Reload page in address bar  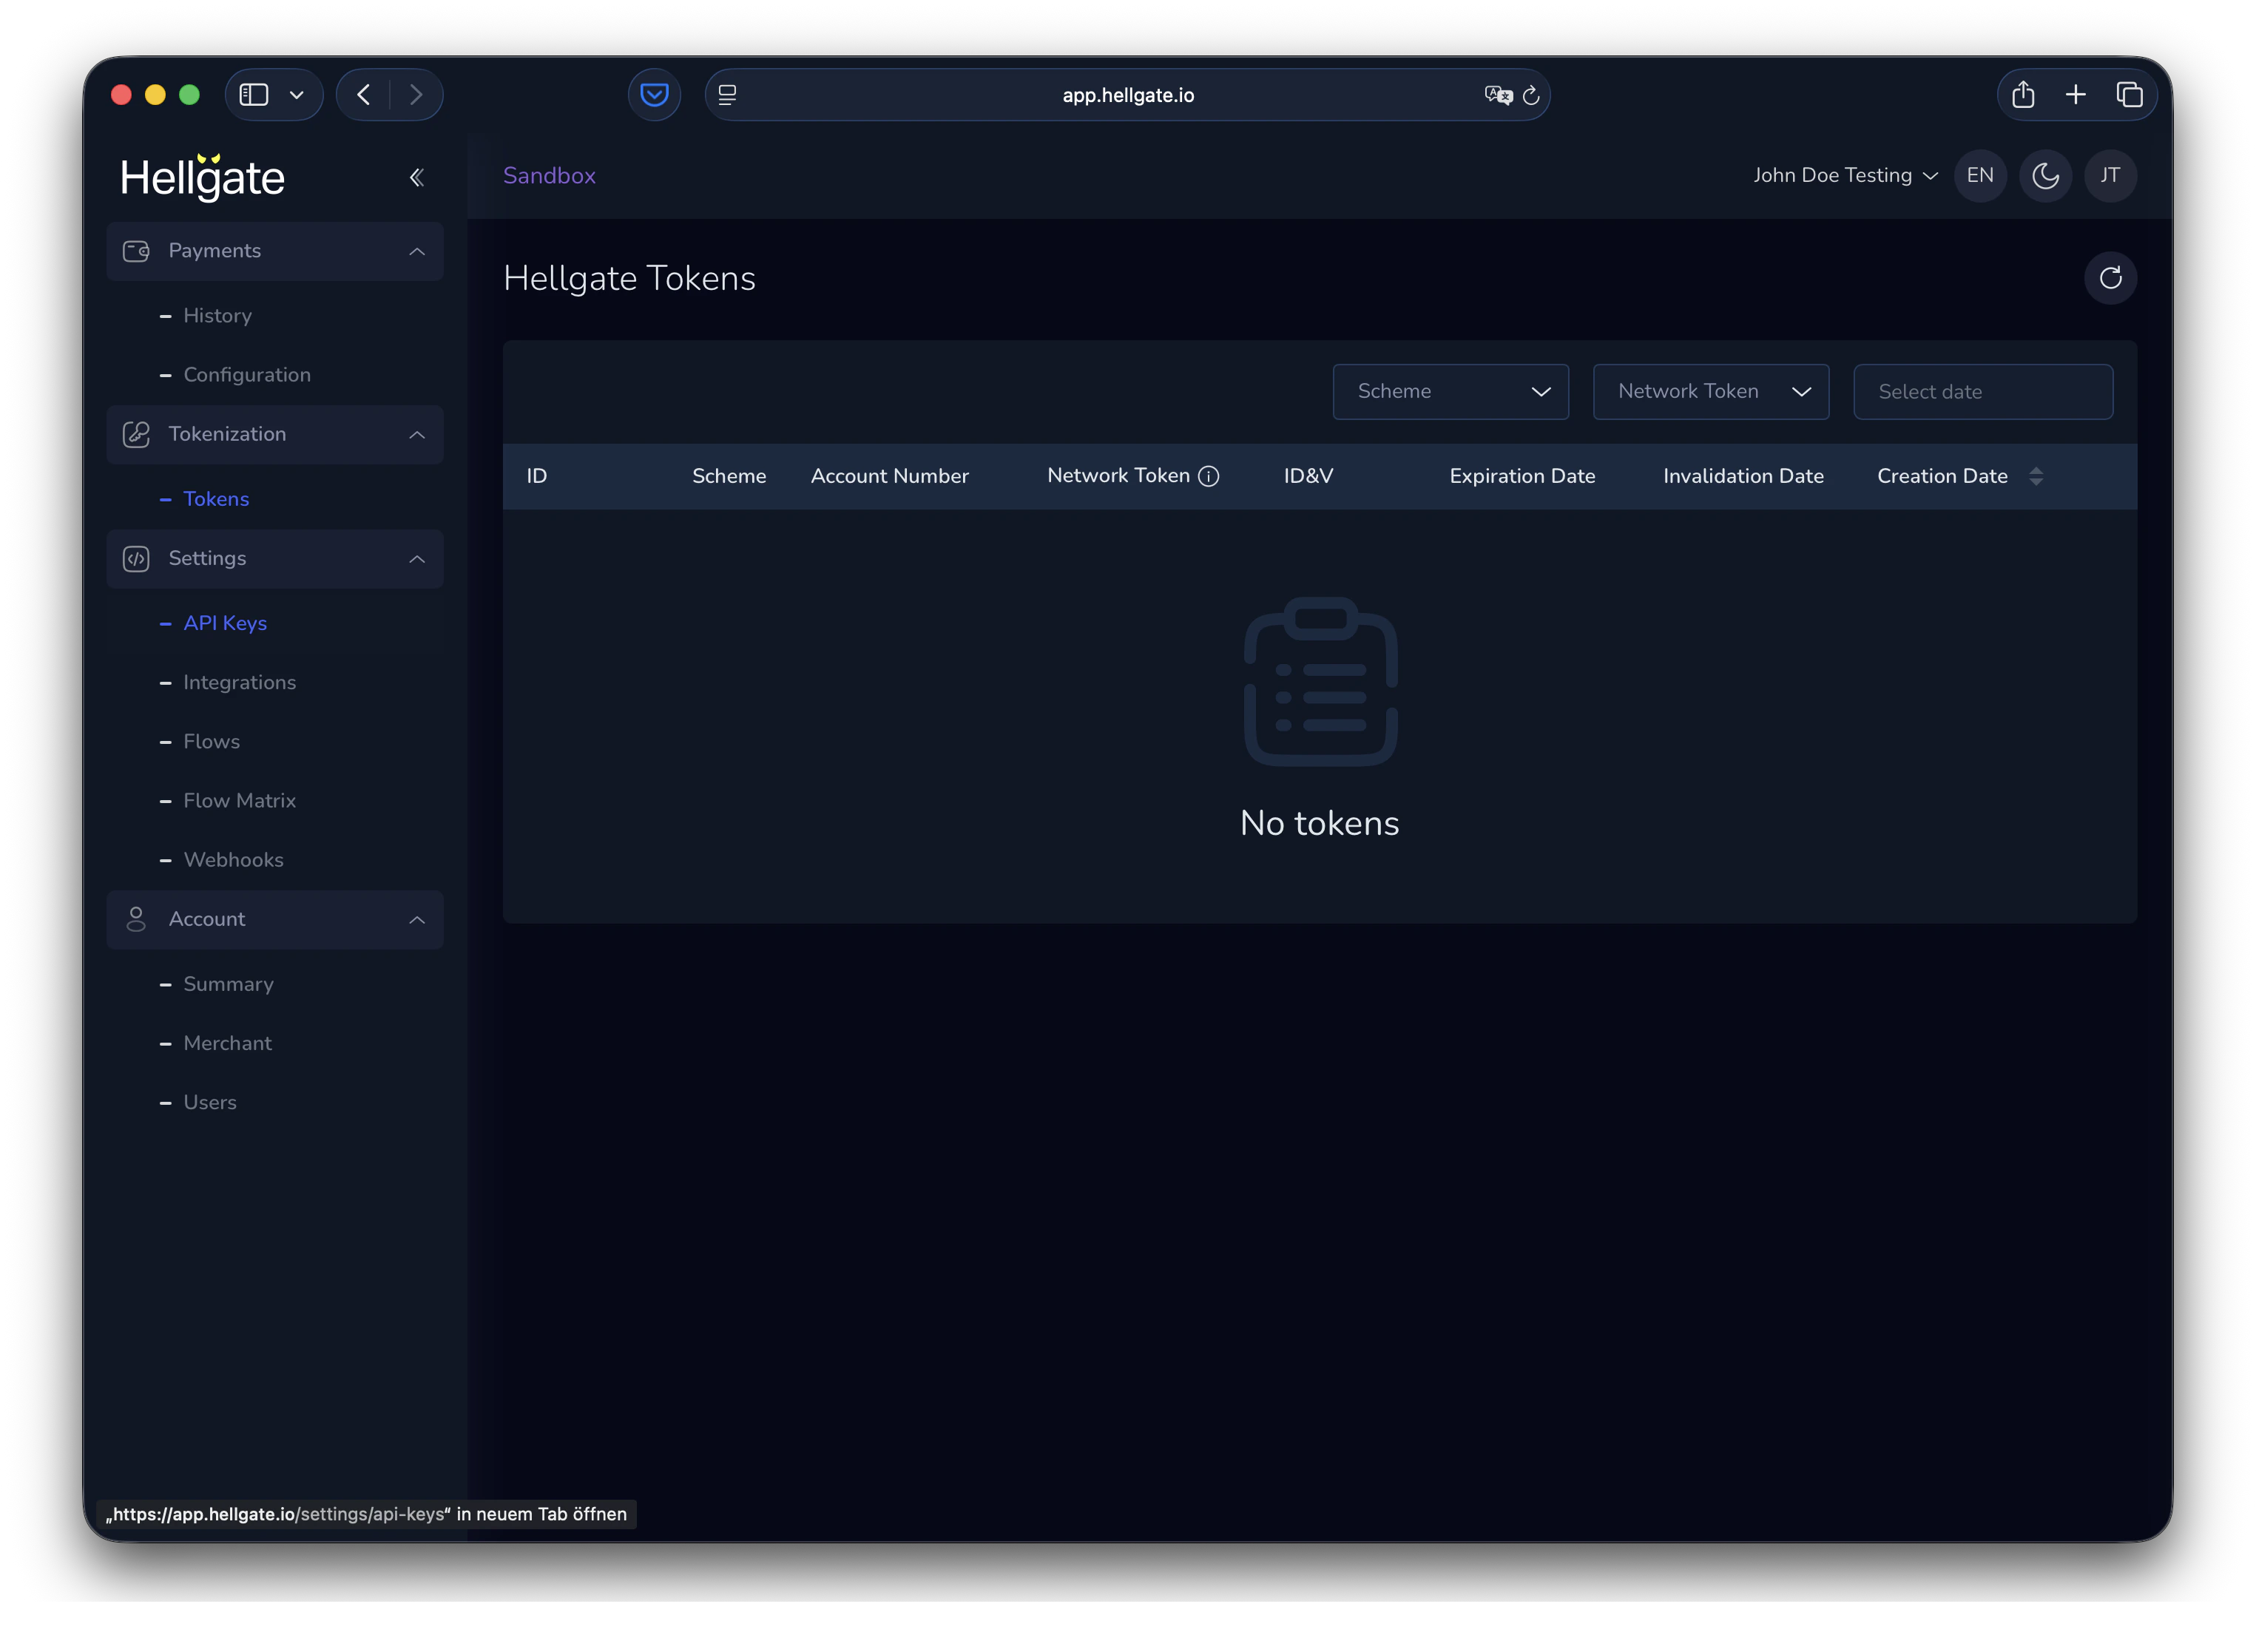click(x=1530, y=96)
